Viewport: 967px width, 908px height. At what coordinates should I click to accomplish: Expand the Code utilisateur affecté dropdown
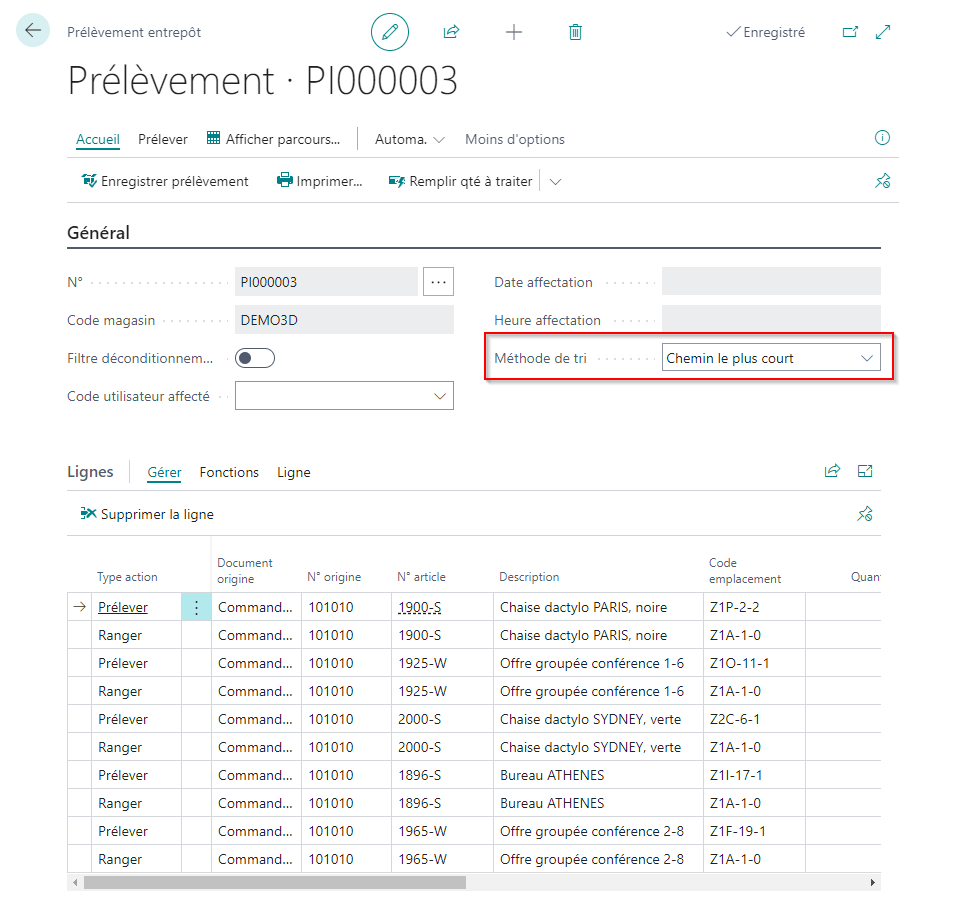pos(344,396)
